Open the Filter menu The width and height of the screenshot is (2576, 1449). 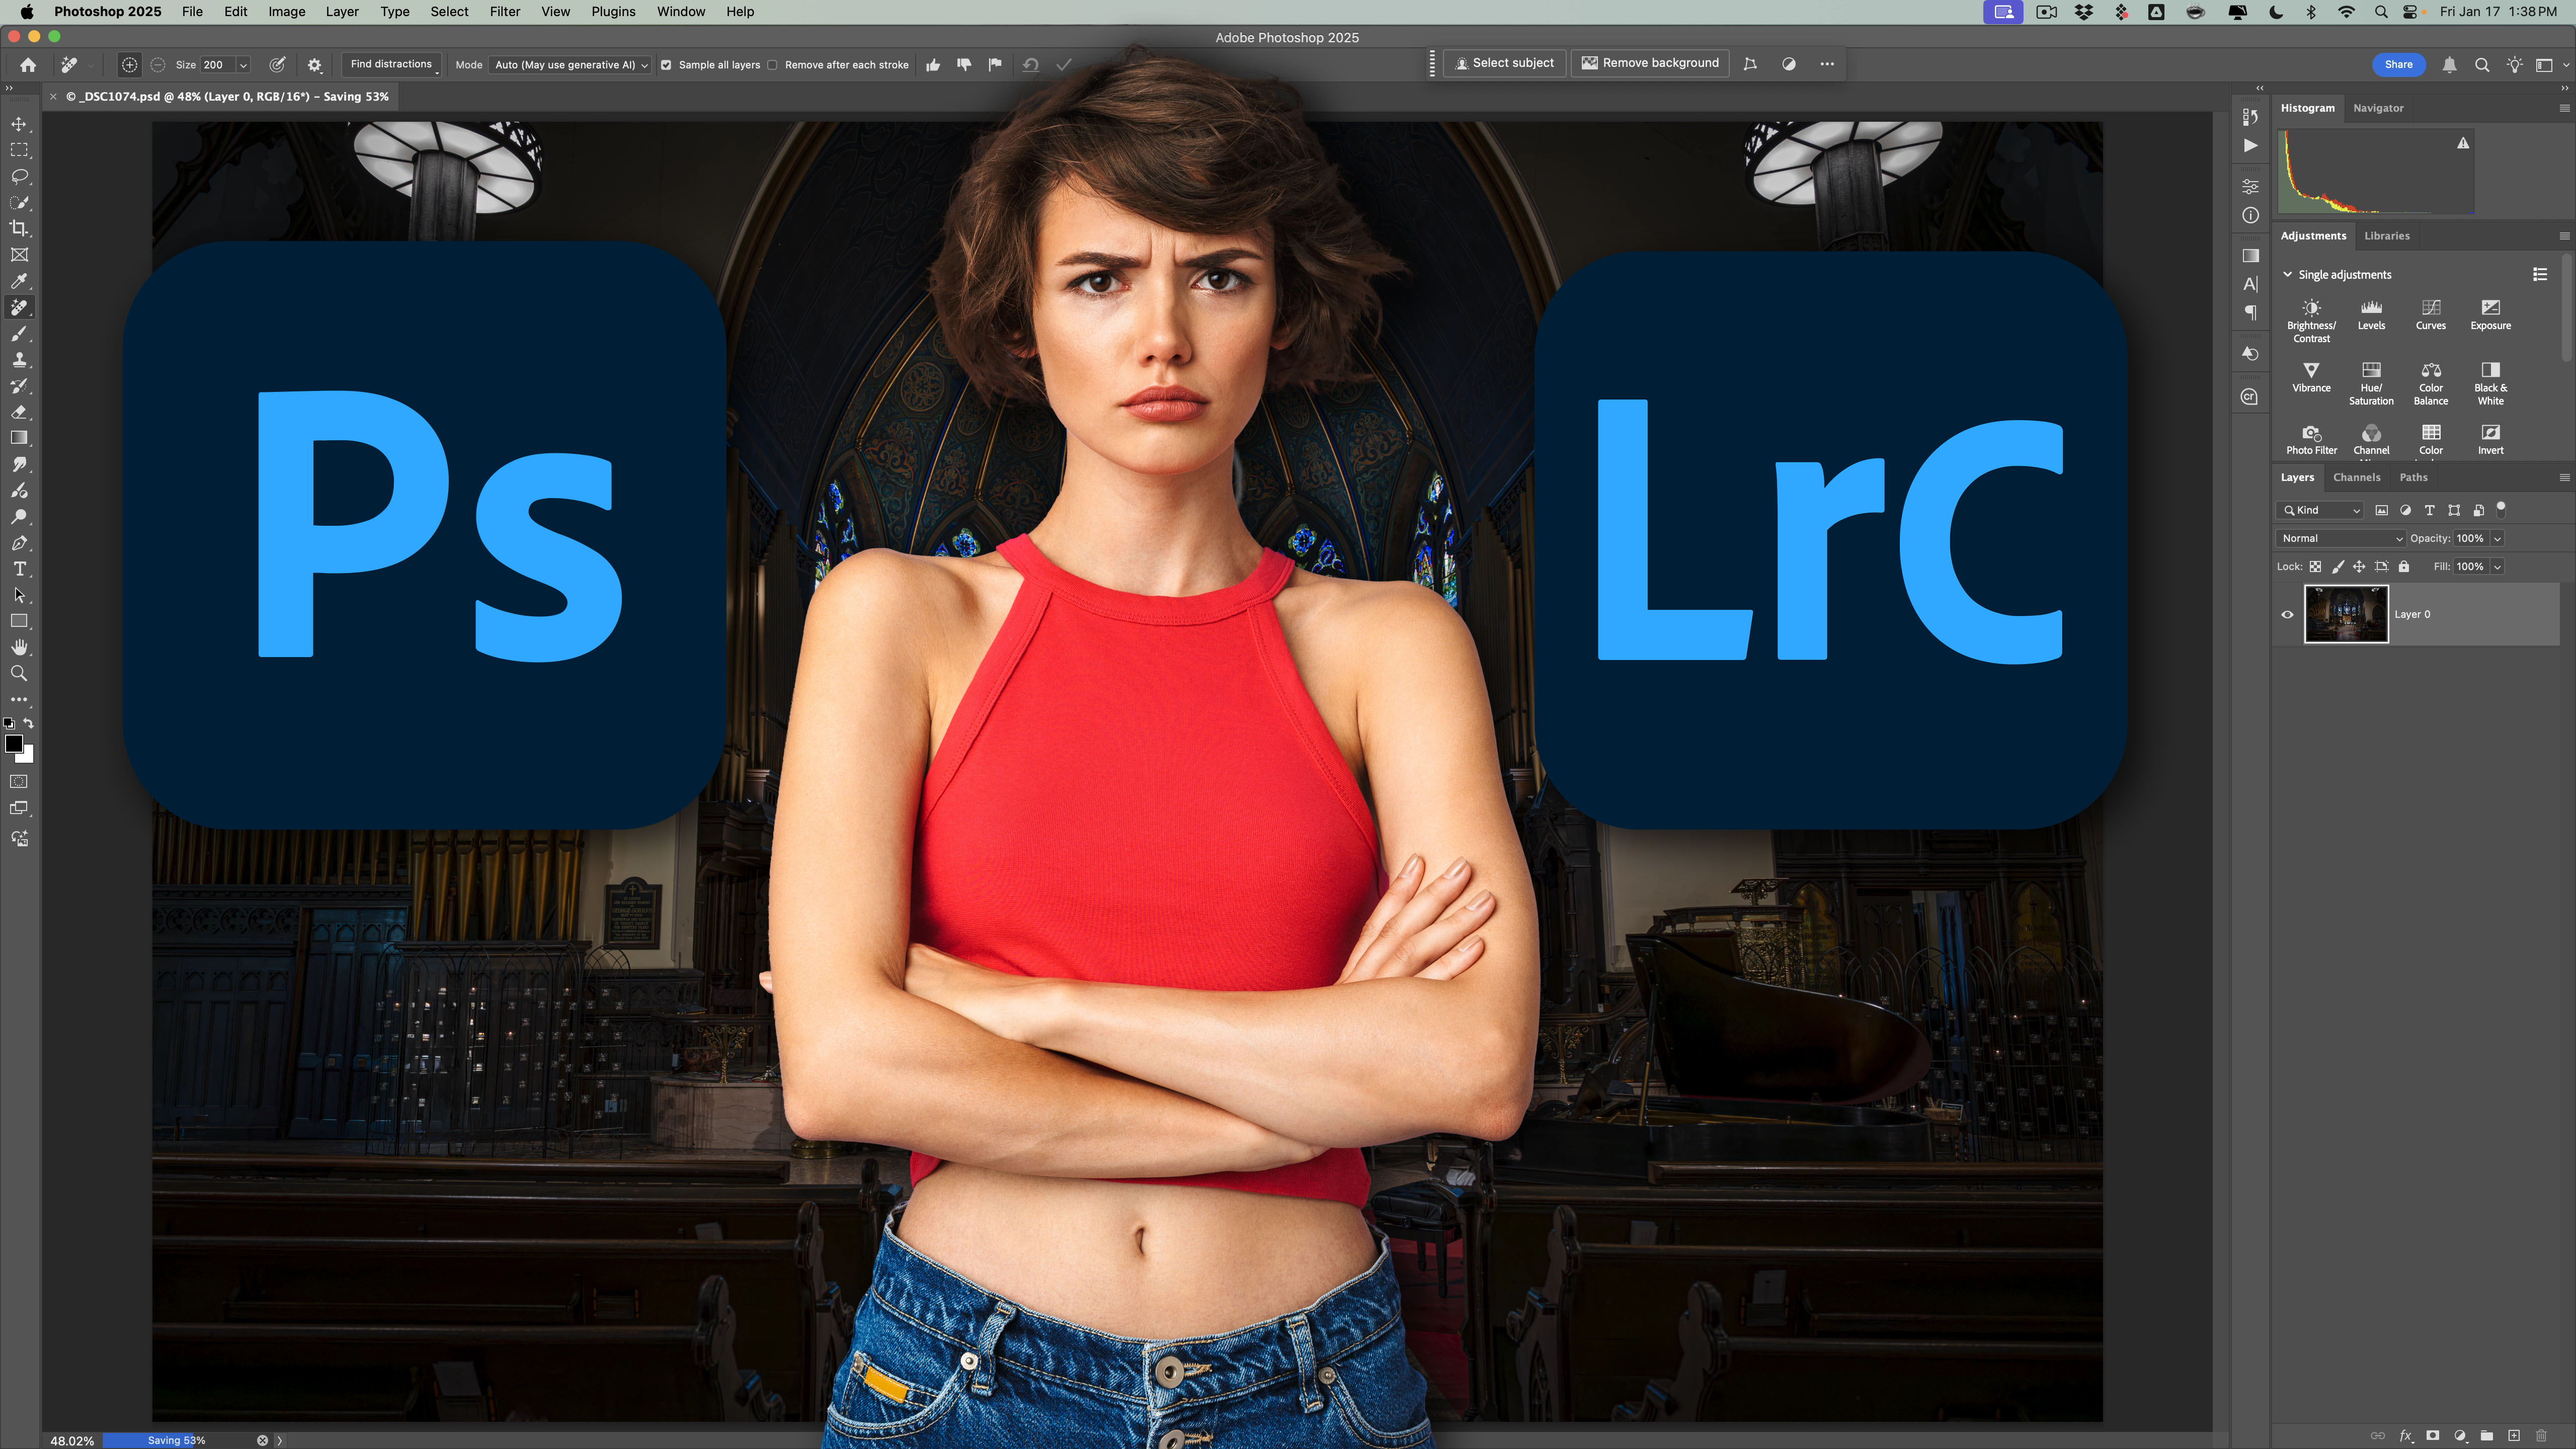(x=504, y=12)
